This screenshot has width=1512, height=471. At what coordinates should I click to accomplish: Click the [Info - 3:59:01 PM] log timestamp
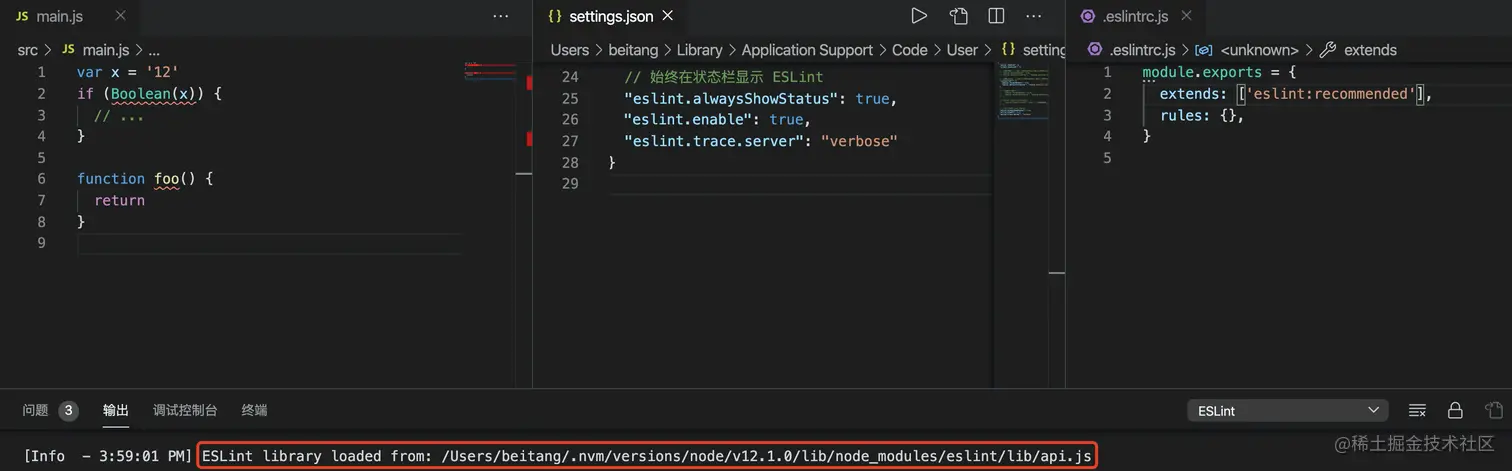(108, 456)
